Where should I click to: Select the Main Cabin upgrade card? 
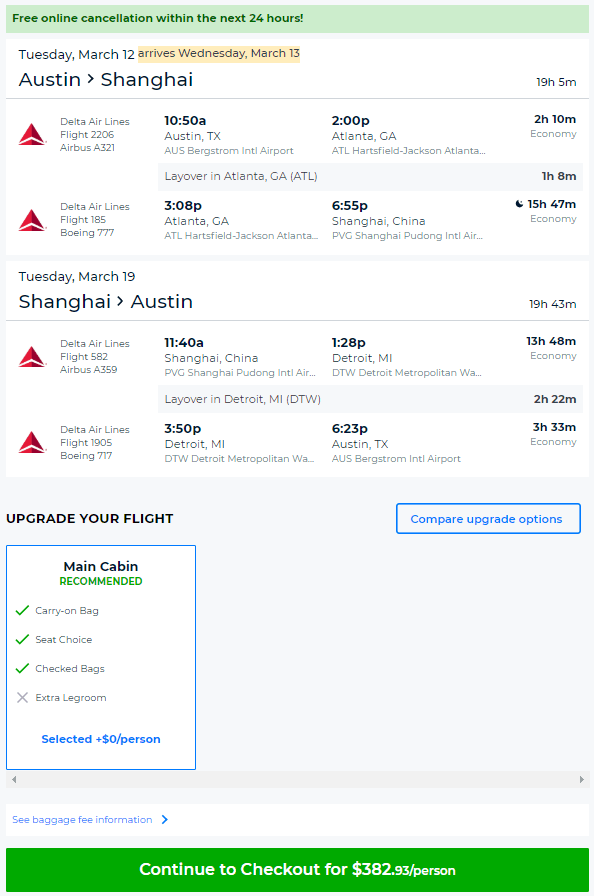pos(101,657)
